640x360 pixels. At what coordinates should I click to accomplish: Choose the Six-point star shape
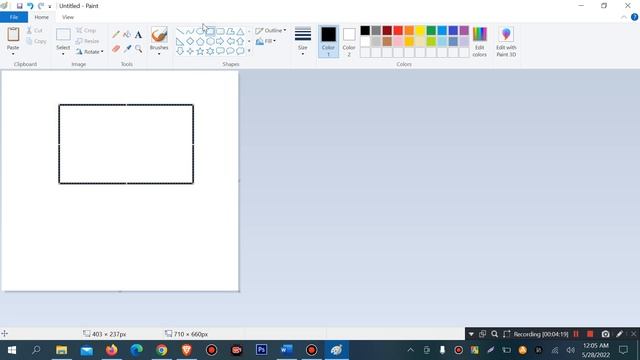[210, 51]
